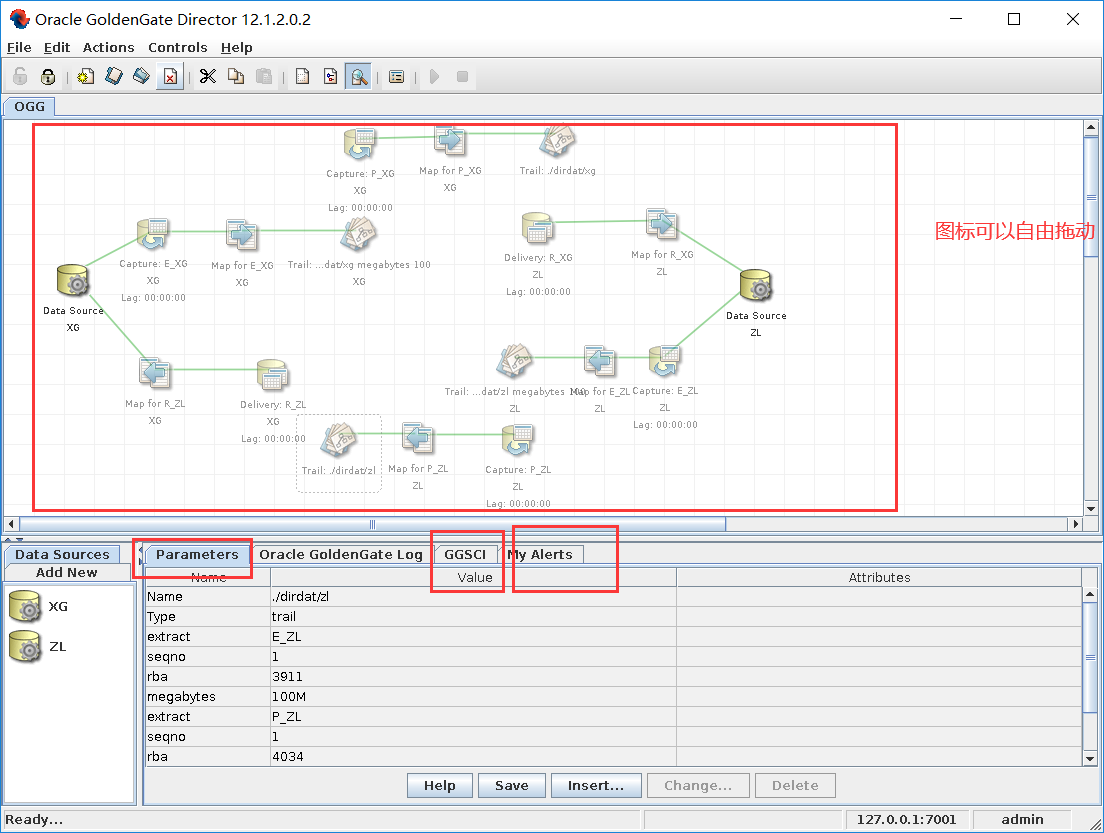Click the save diagram toolbar icon
The width and height of the screenshot is (1104, 833).
tap(141, 76)
